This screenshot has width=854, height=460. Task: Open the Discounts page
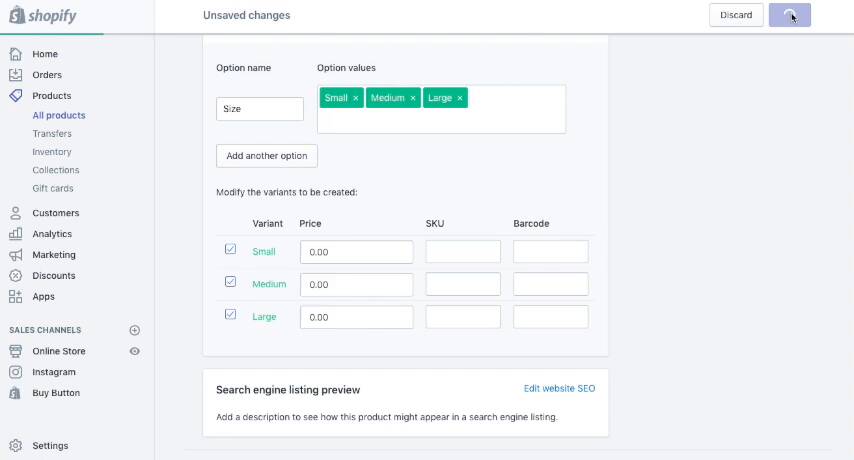tap(54, 276)
